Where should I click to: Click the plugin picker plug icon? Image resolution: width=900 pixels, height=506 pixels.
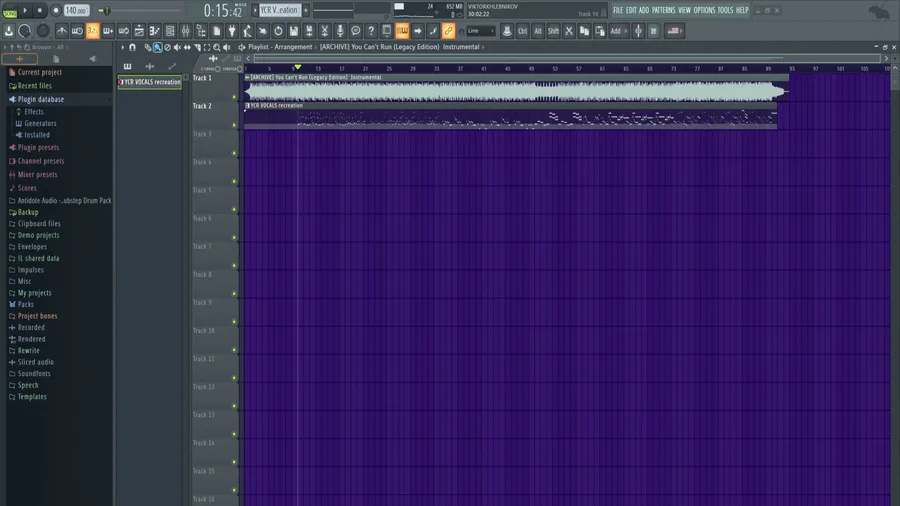point(232,31)
